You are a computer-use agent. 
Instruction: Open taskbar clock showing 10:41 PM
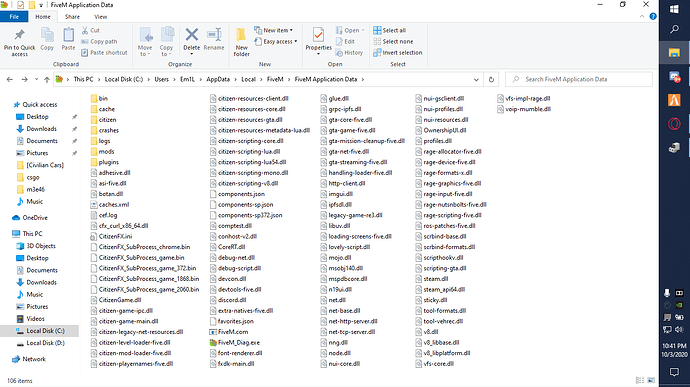click(674, 350)
